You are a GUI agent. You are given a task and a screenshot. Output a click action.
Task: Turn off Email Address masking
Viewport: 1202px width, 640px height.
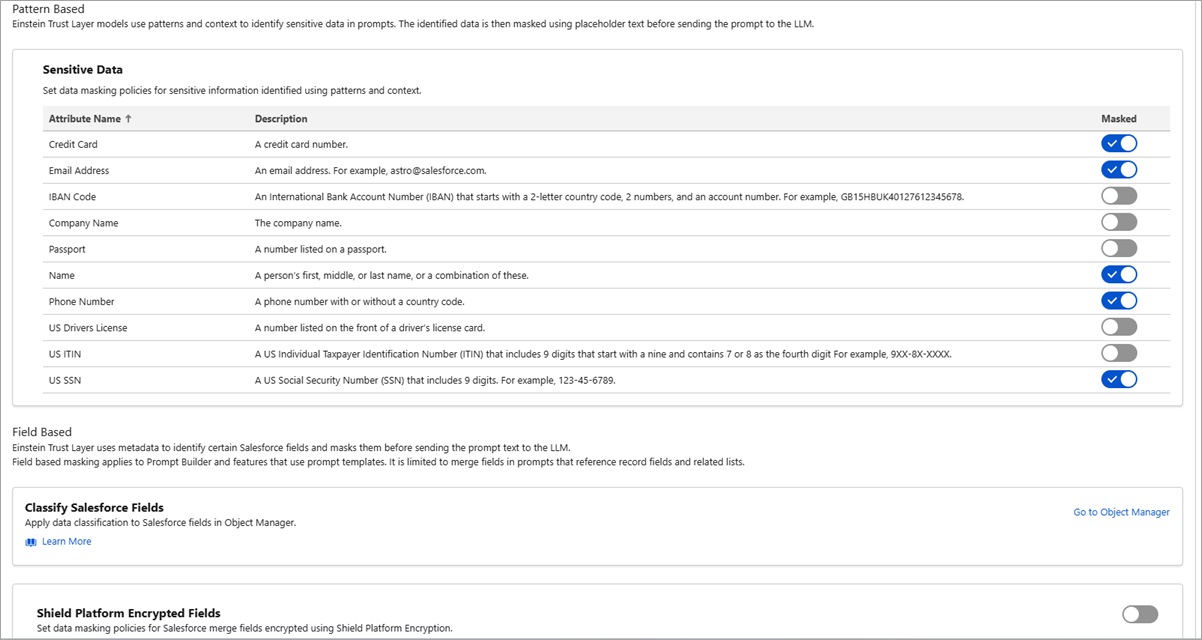1119,170
